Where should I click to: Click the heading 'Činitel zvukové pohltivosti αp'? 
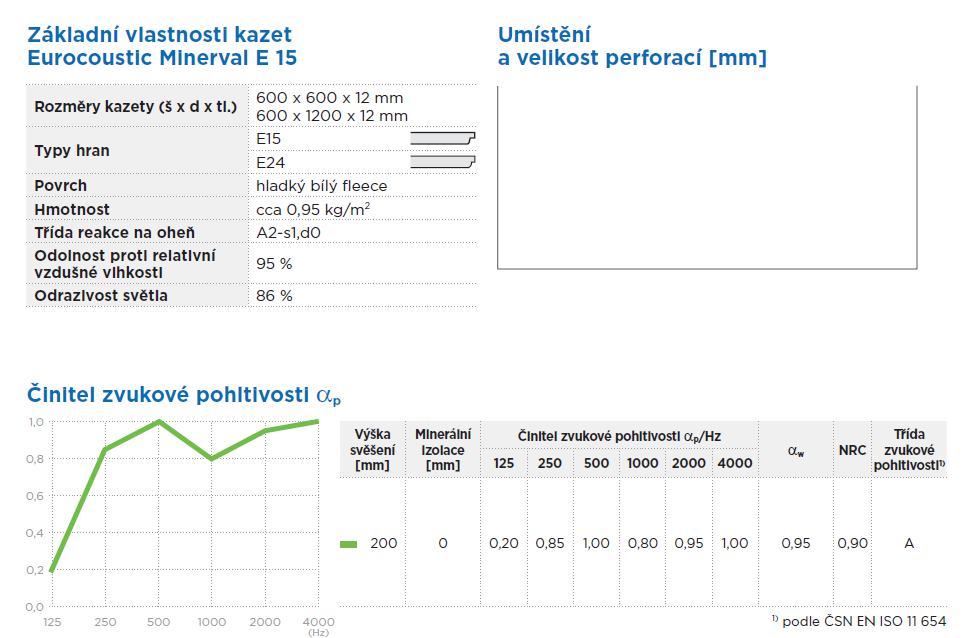184,395
